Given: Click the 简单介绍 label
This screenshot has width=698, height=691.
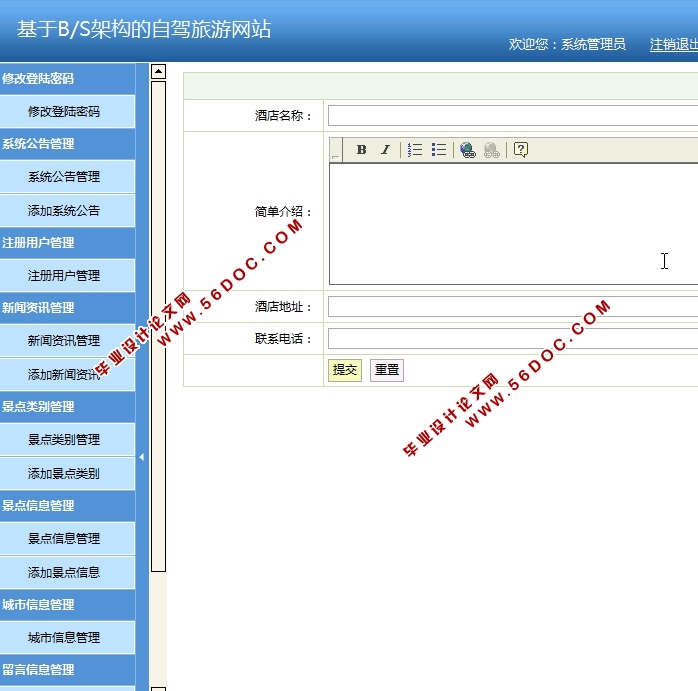Looking at the screenshot, I should (283, 211).
